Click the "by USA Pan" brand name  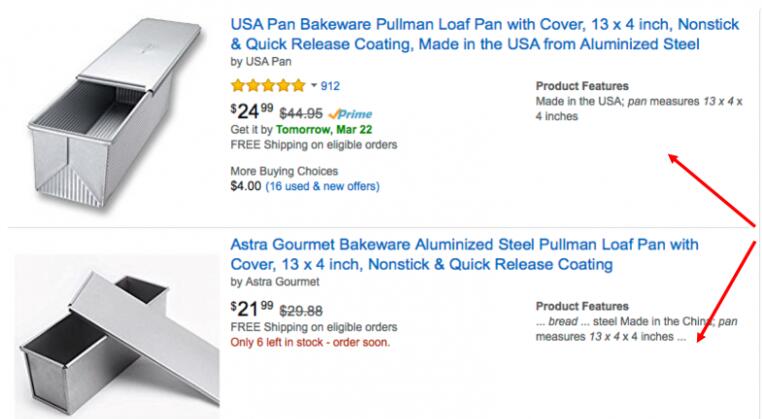[262, 61]
